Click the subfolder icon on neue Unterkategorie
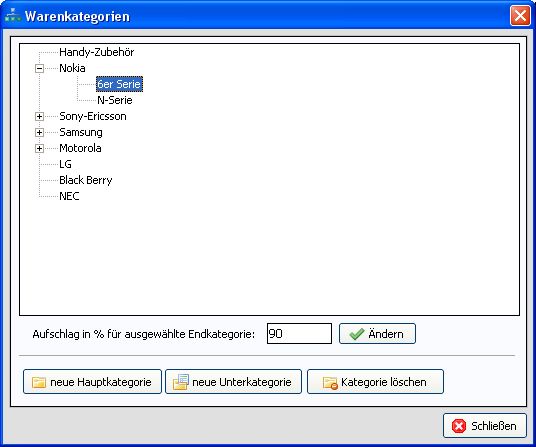Screen dimensions: 536x447 click(181, 382)
